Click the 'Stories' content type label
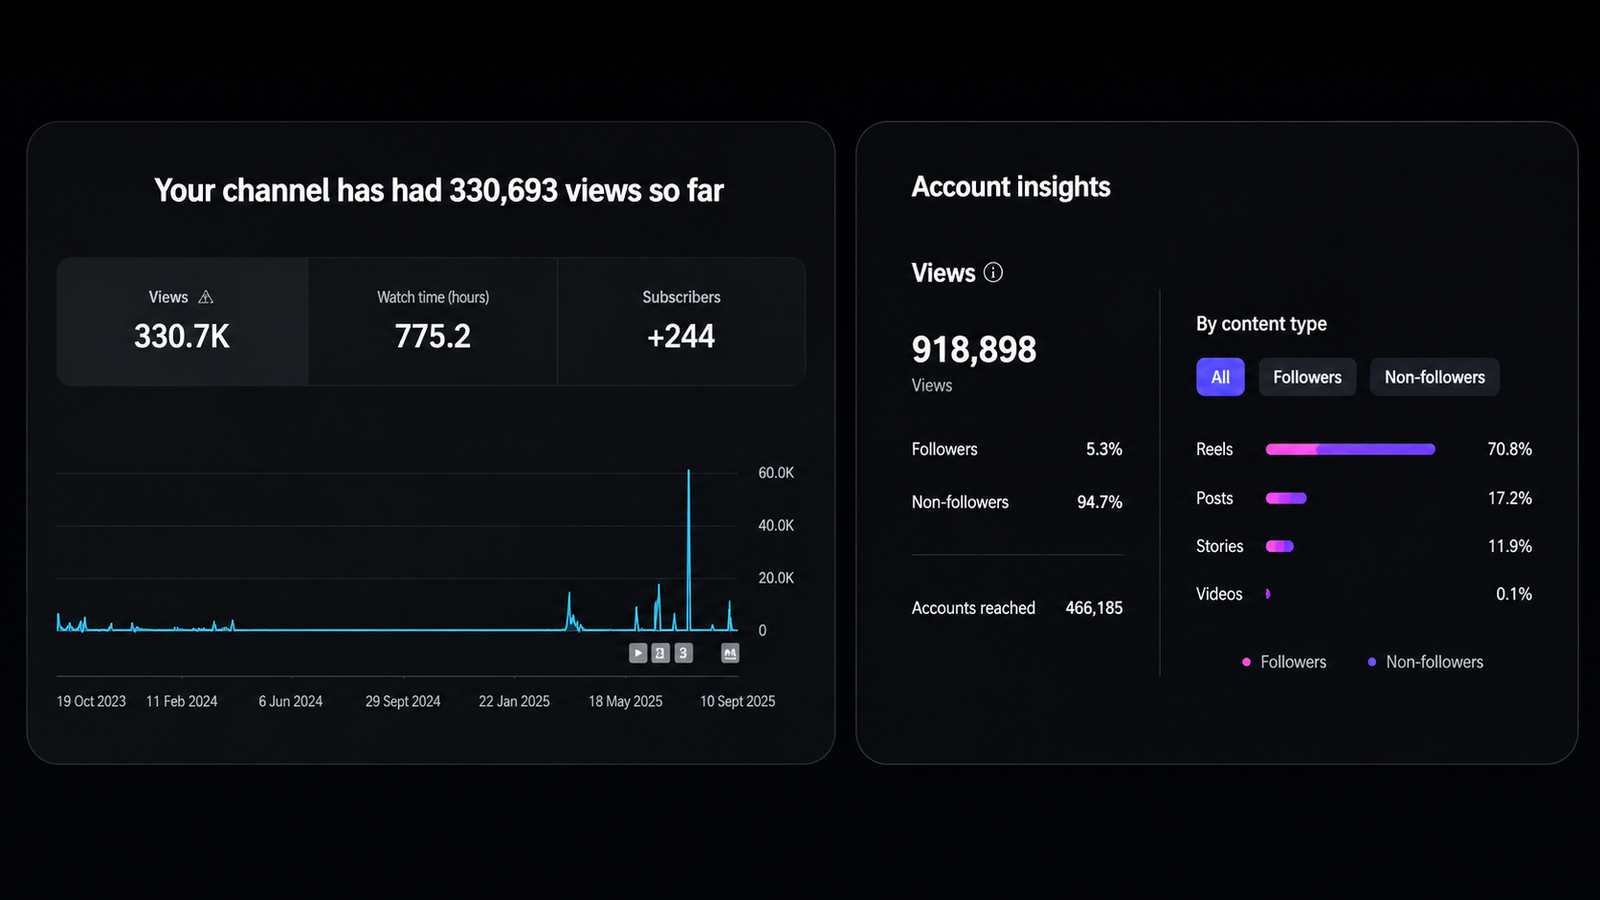The width and height of the screenshot is (1600, 900). tap(1219, 546)
